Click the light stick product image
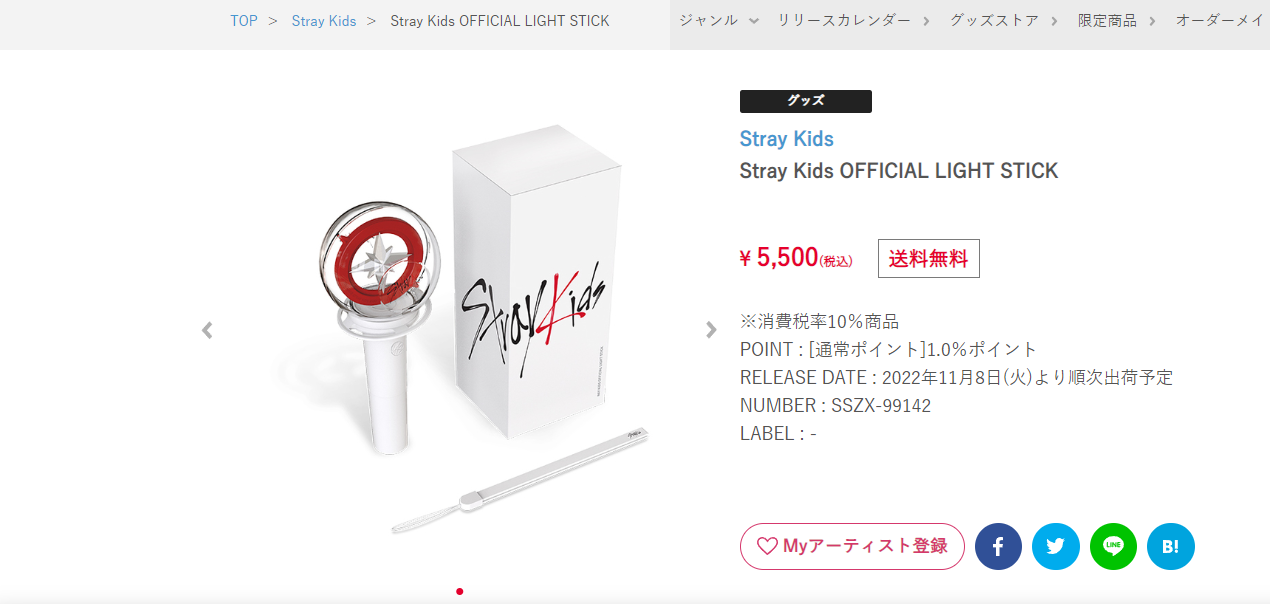 click(459, 330)
